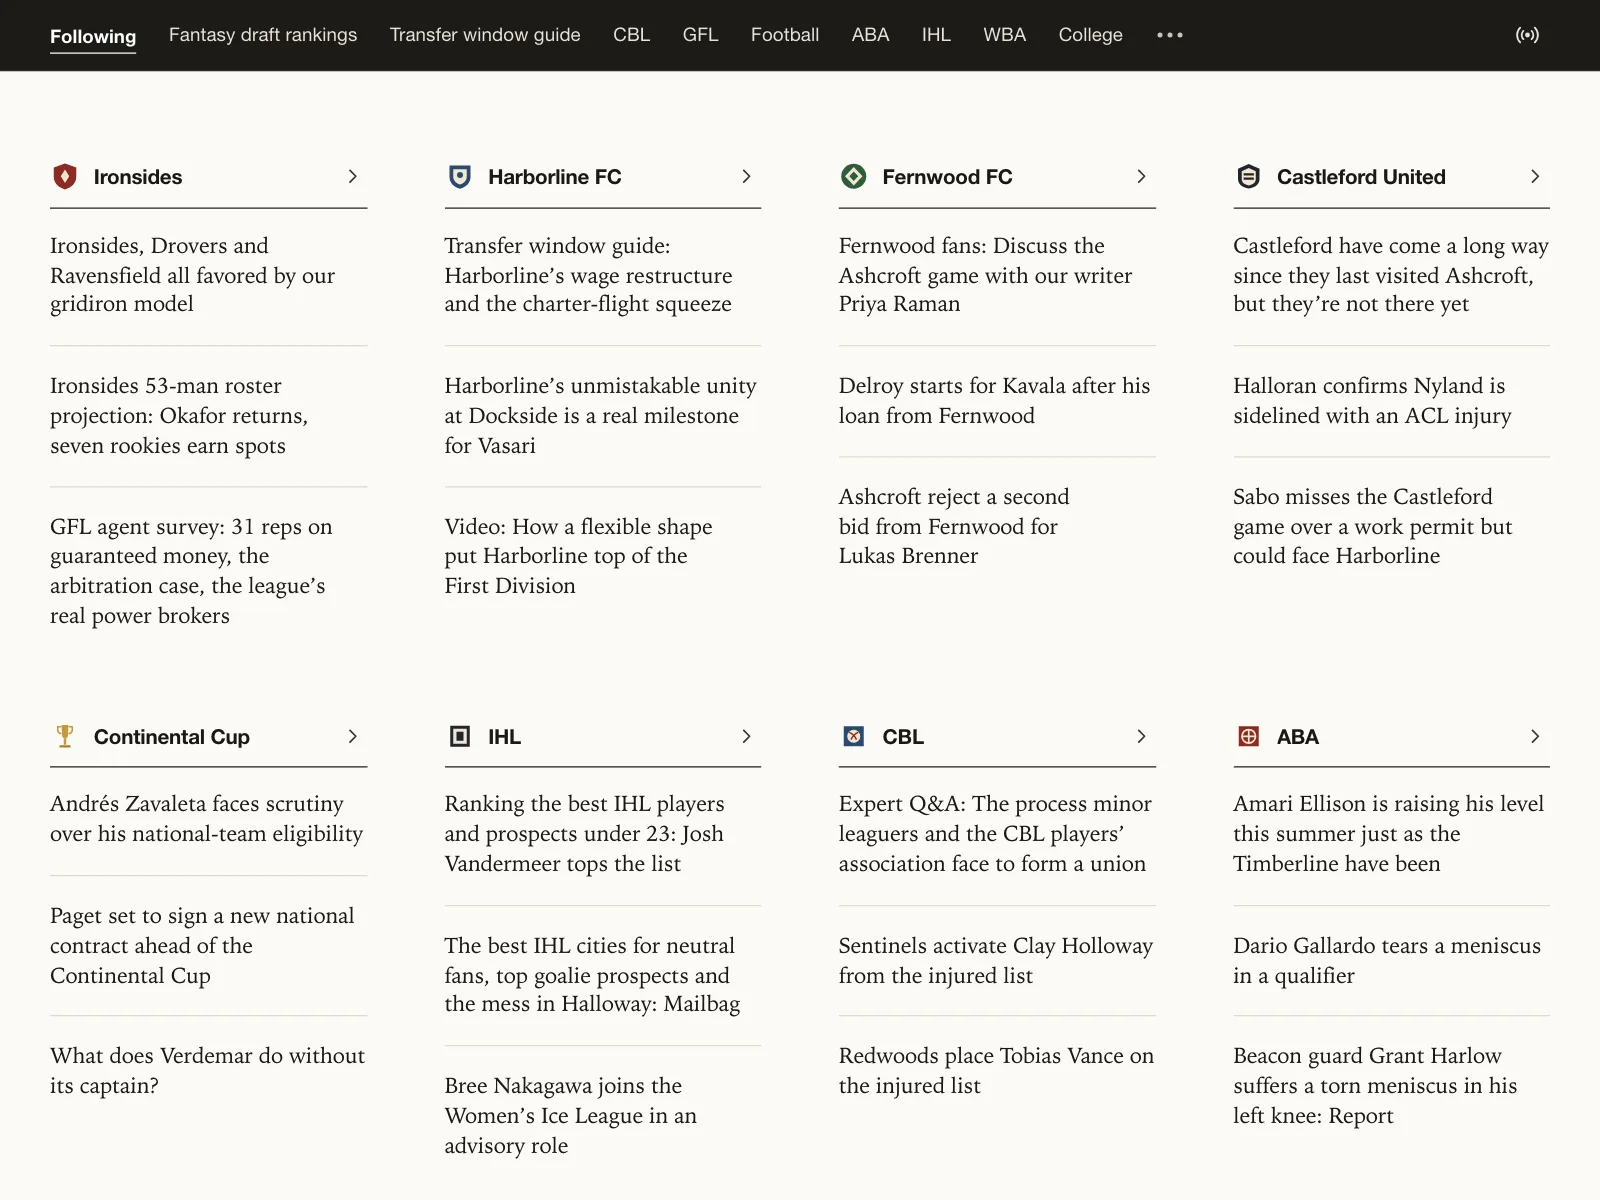Select the Following tab

click(93, 36)
